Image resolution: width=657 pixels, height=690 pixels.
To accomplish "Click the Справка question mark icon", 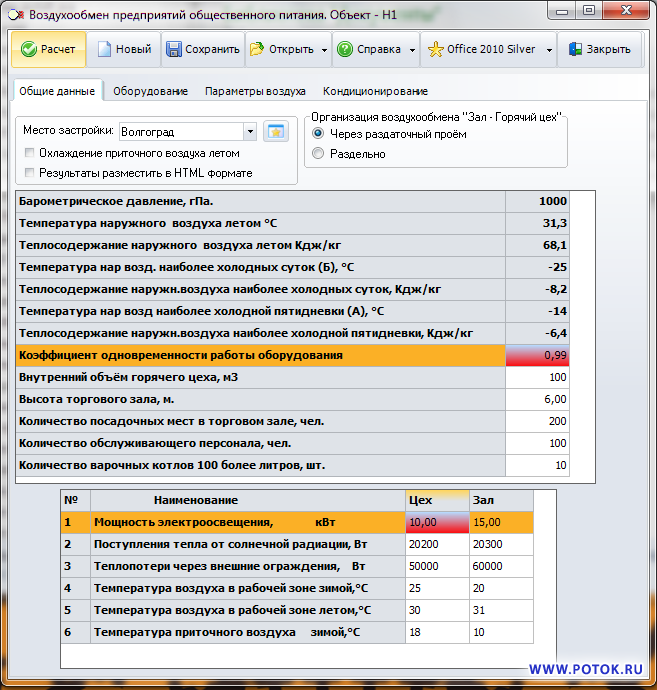I will pos(344,49).
